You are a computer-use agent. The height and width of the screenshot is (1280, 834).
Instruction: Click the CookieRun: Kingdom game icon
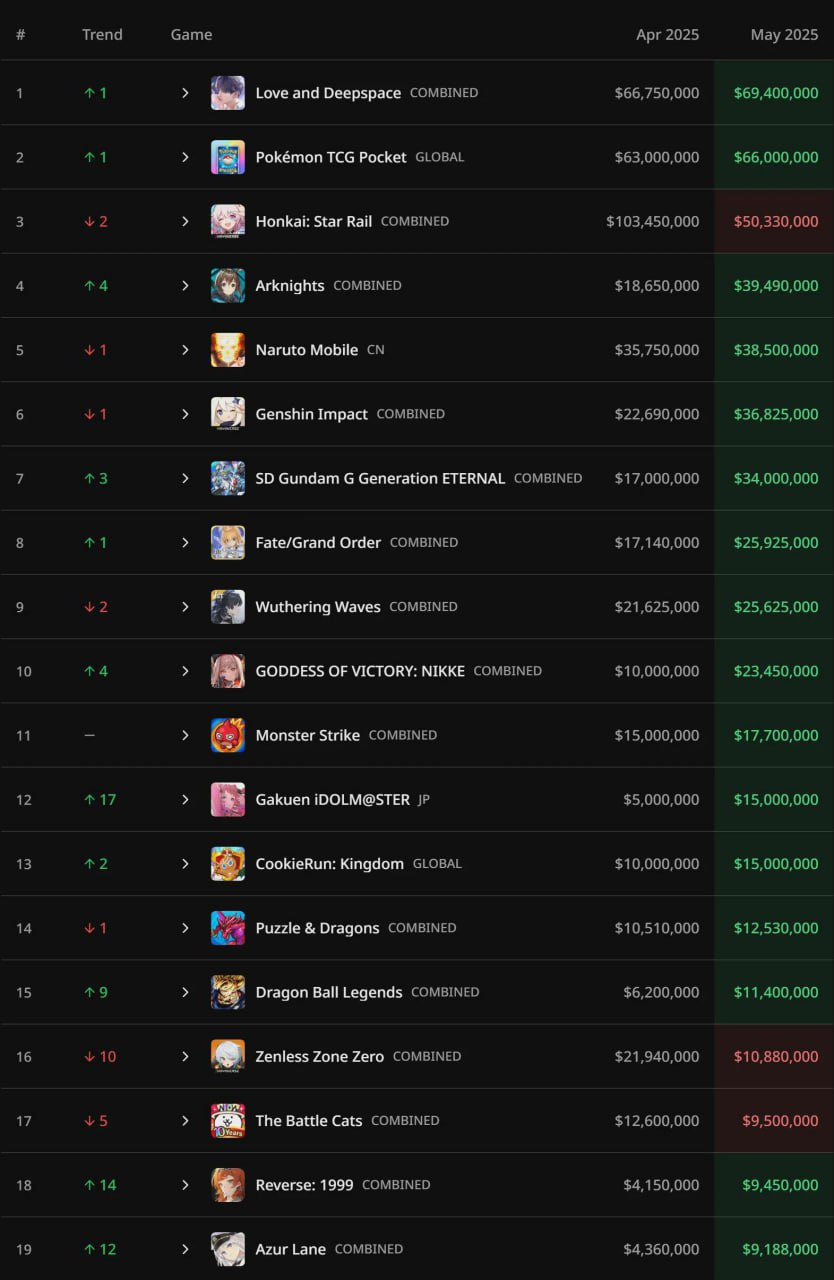(227, 864)
